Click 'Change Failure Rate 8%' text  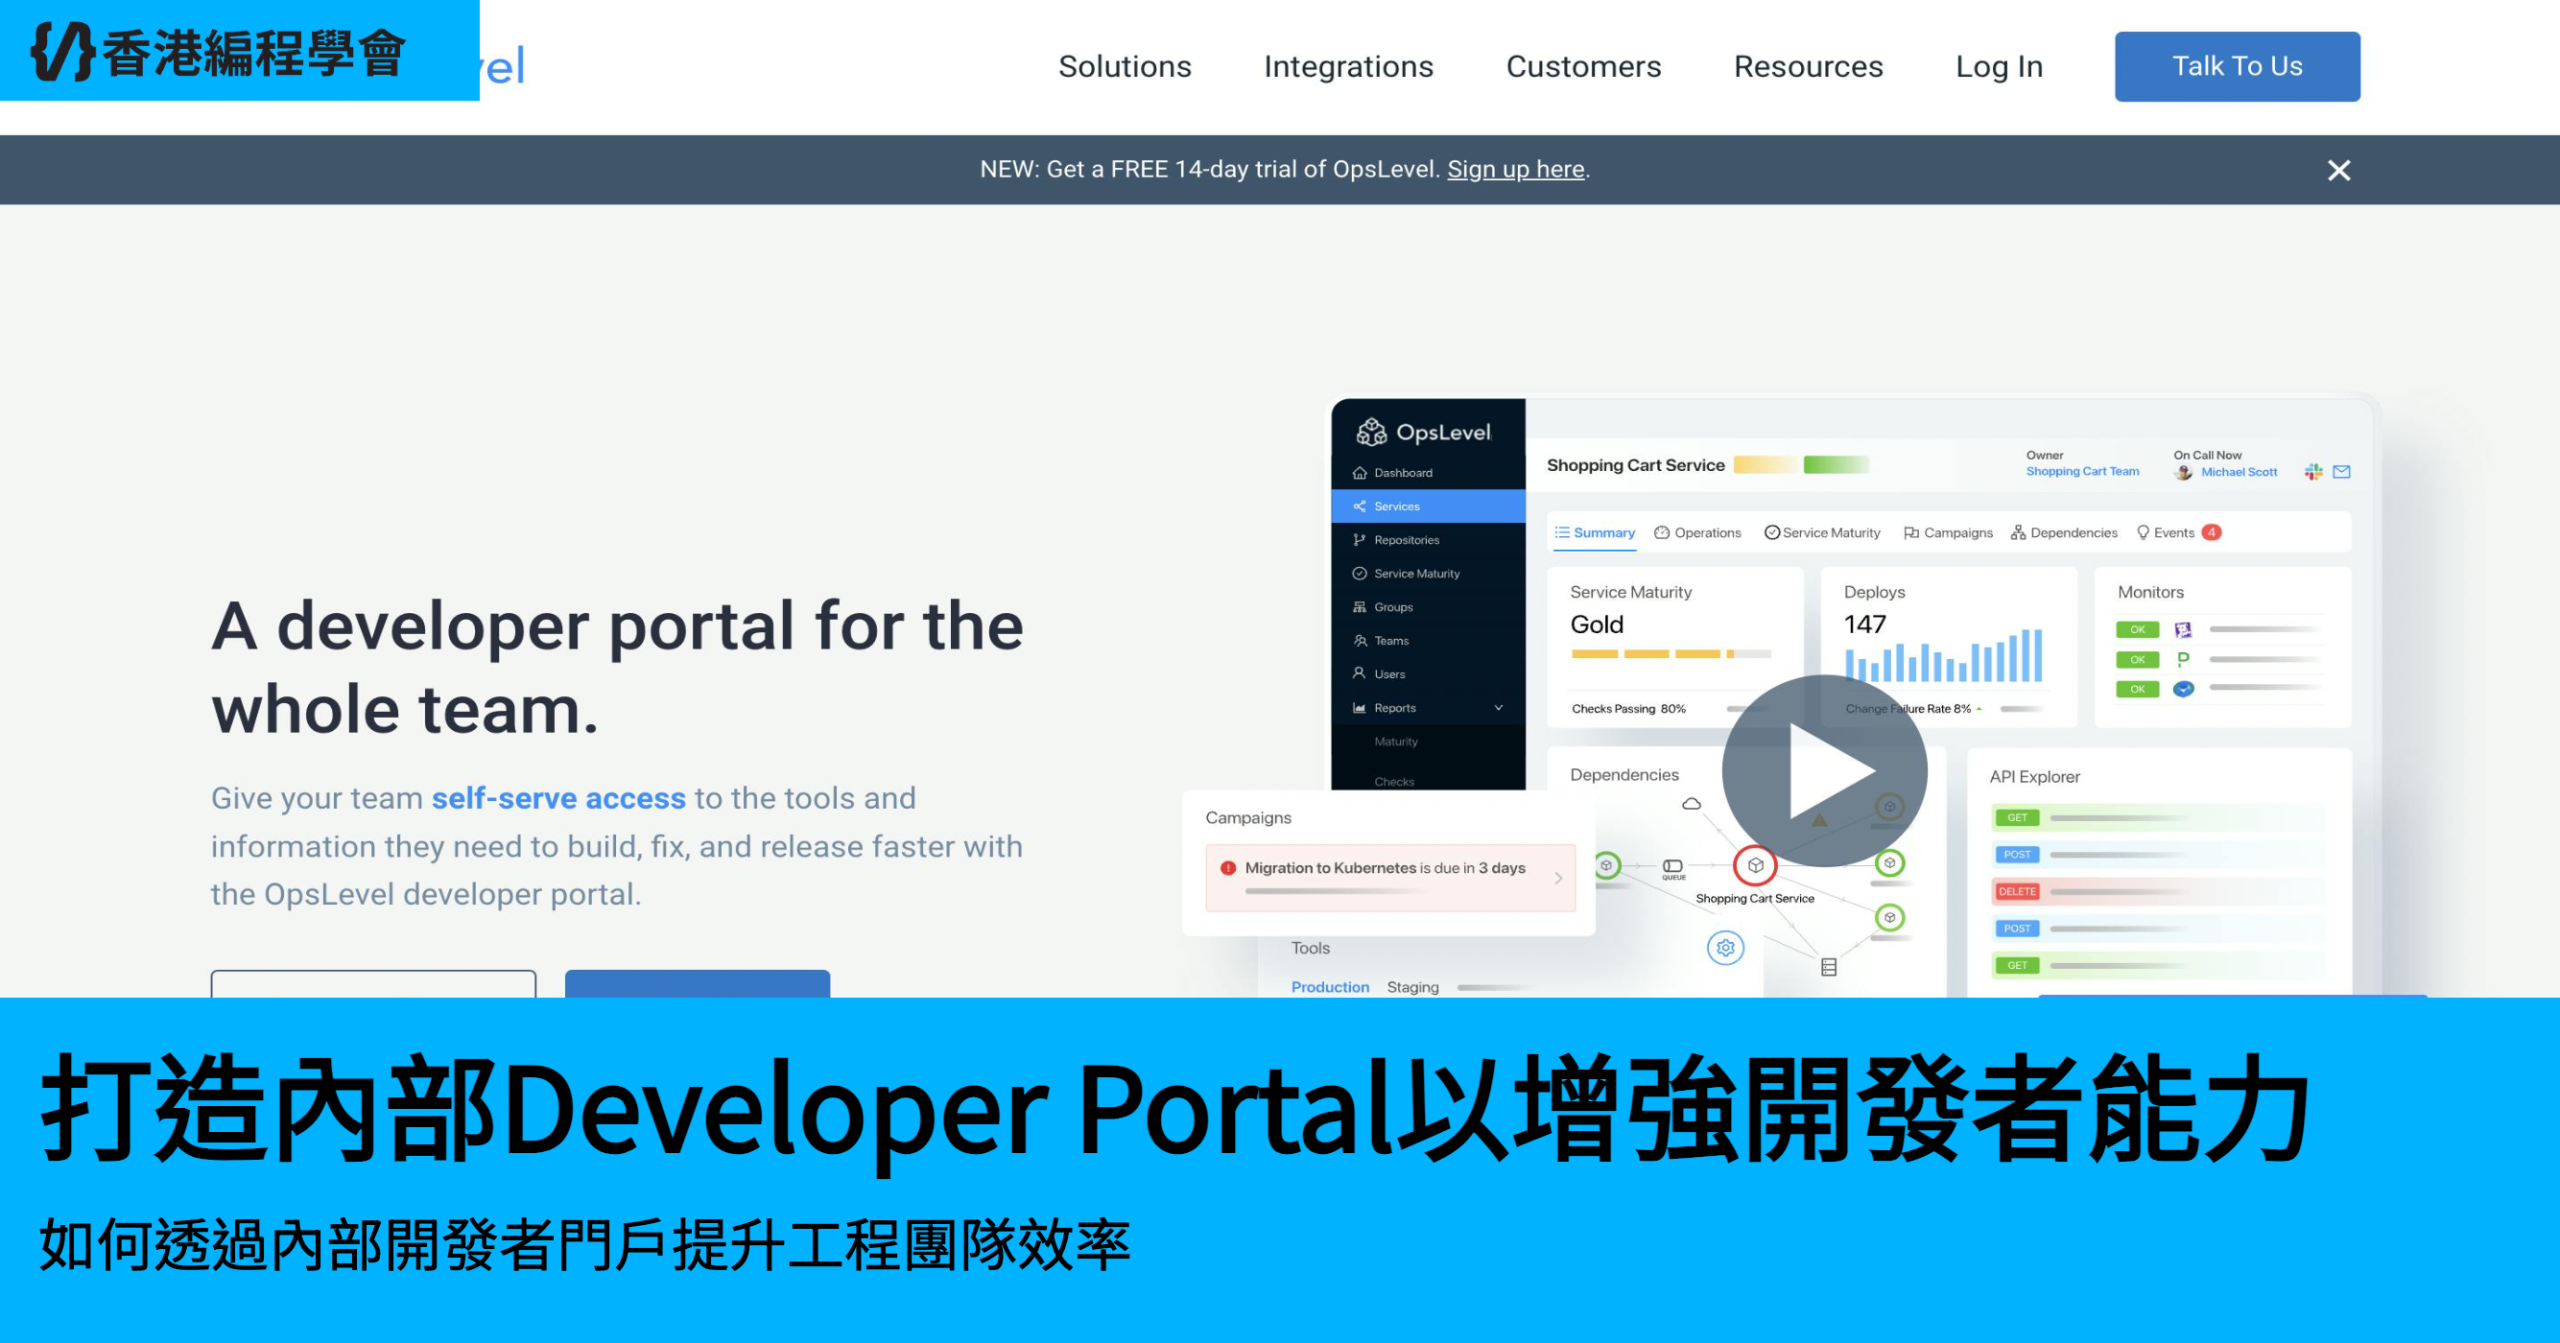[1908, 709]
